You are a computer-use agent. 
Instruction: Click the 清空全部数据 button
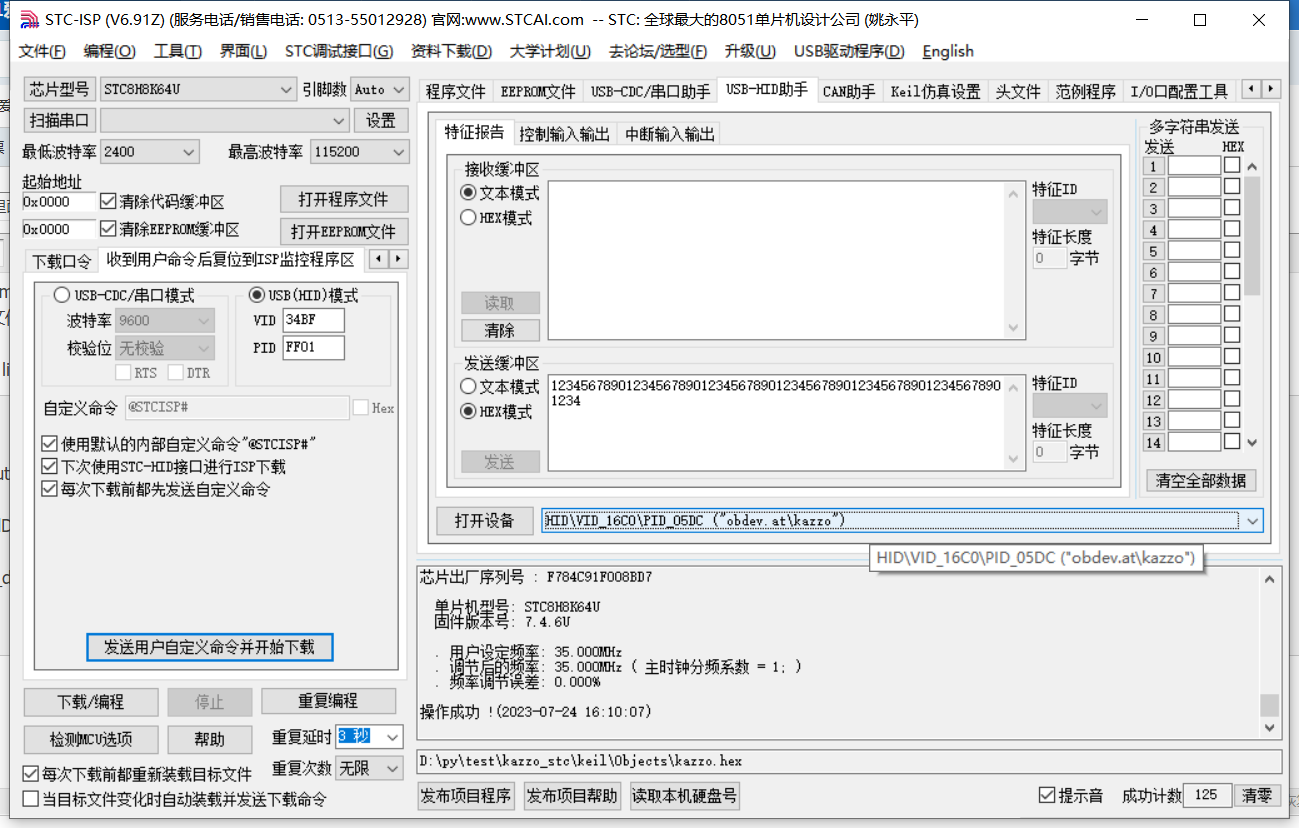point(1201,480)
